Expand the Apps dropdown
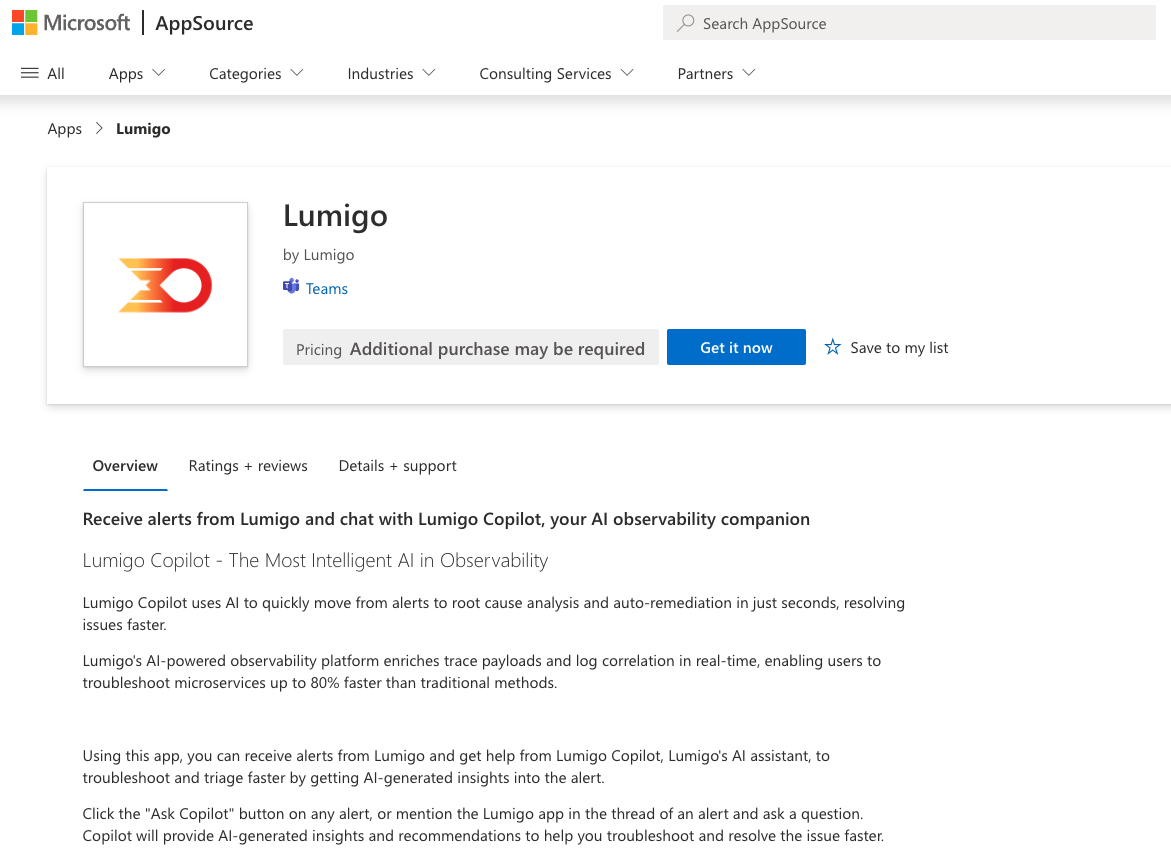 click(137, 73)
